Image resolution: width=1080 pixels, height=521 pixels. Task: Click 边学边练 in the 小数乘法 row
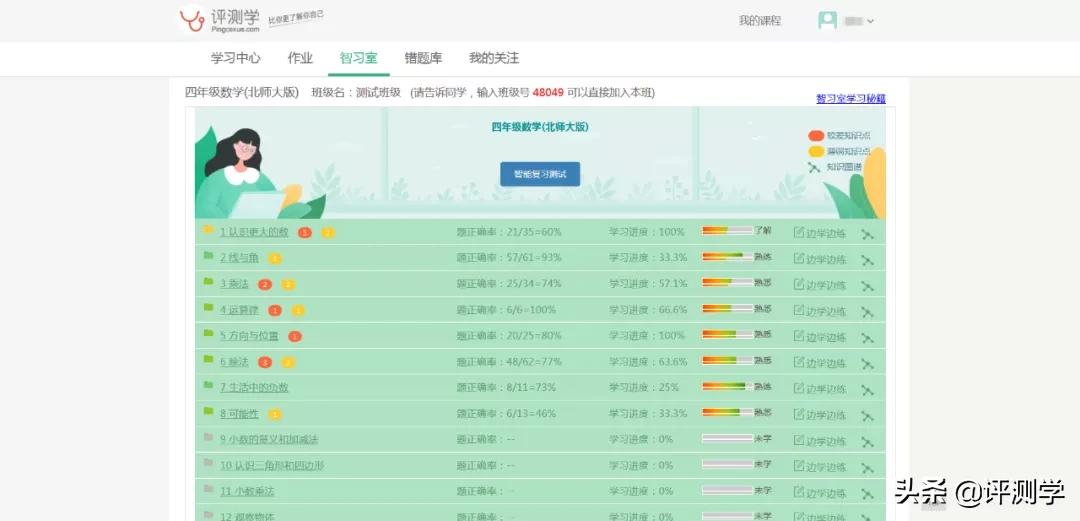pyautogui.click(x=820, y=493)
